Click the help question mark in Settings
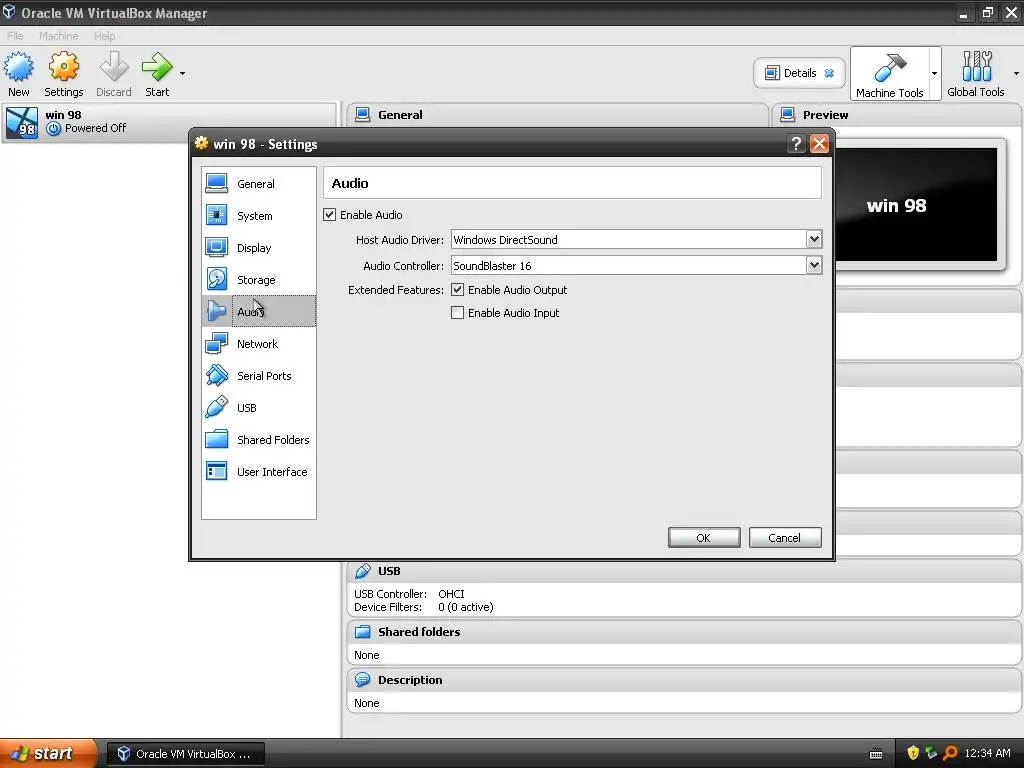Screen dimensions: 1024x768 (796, 144)
